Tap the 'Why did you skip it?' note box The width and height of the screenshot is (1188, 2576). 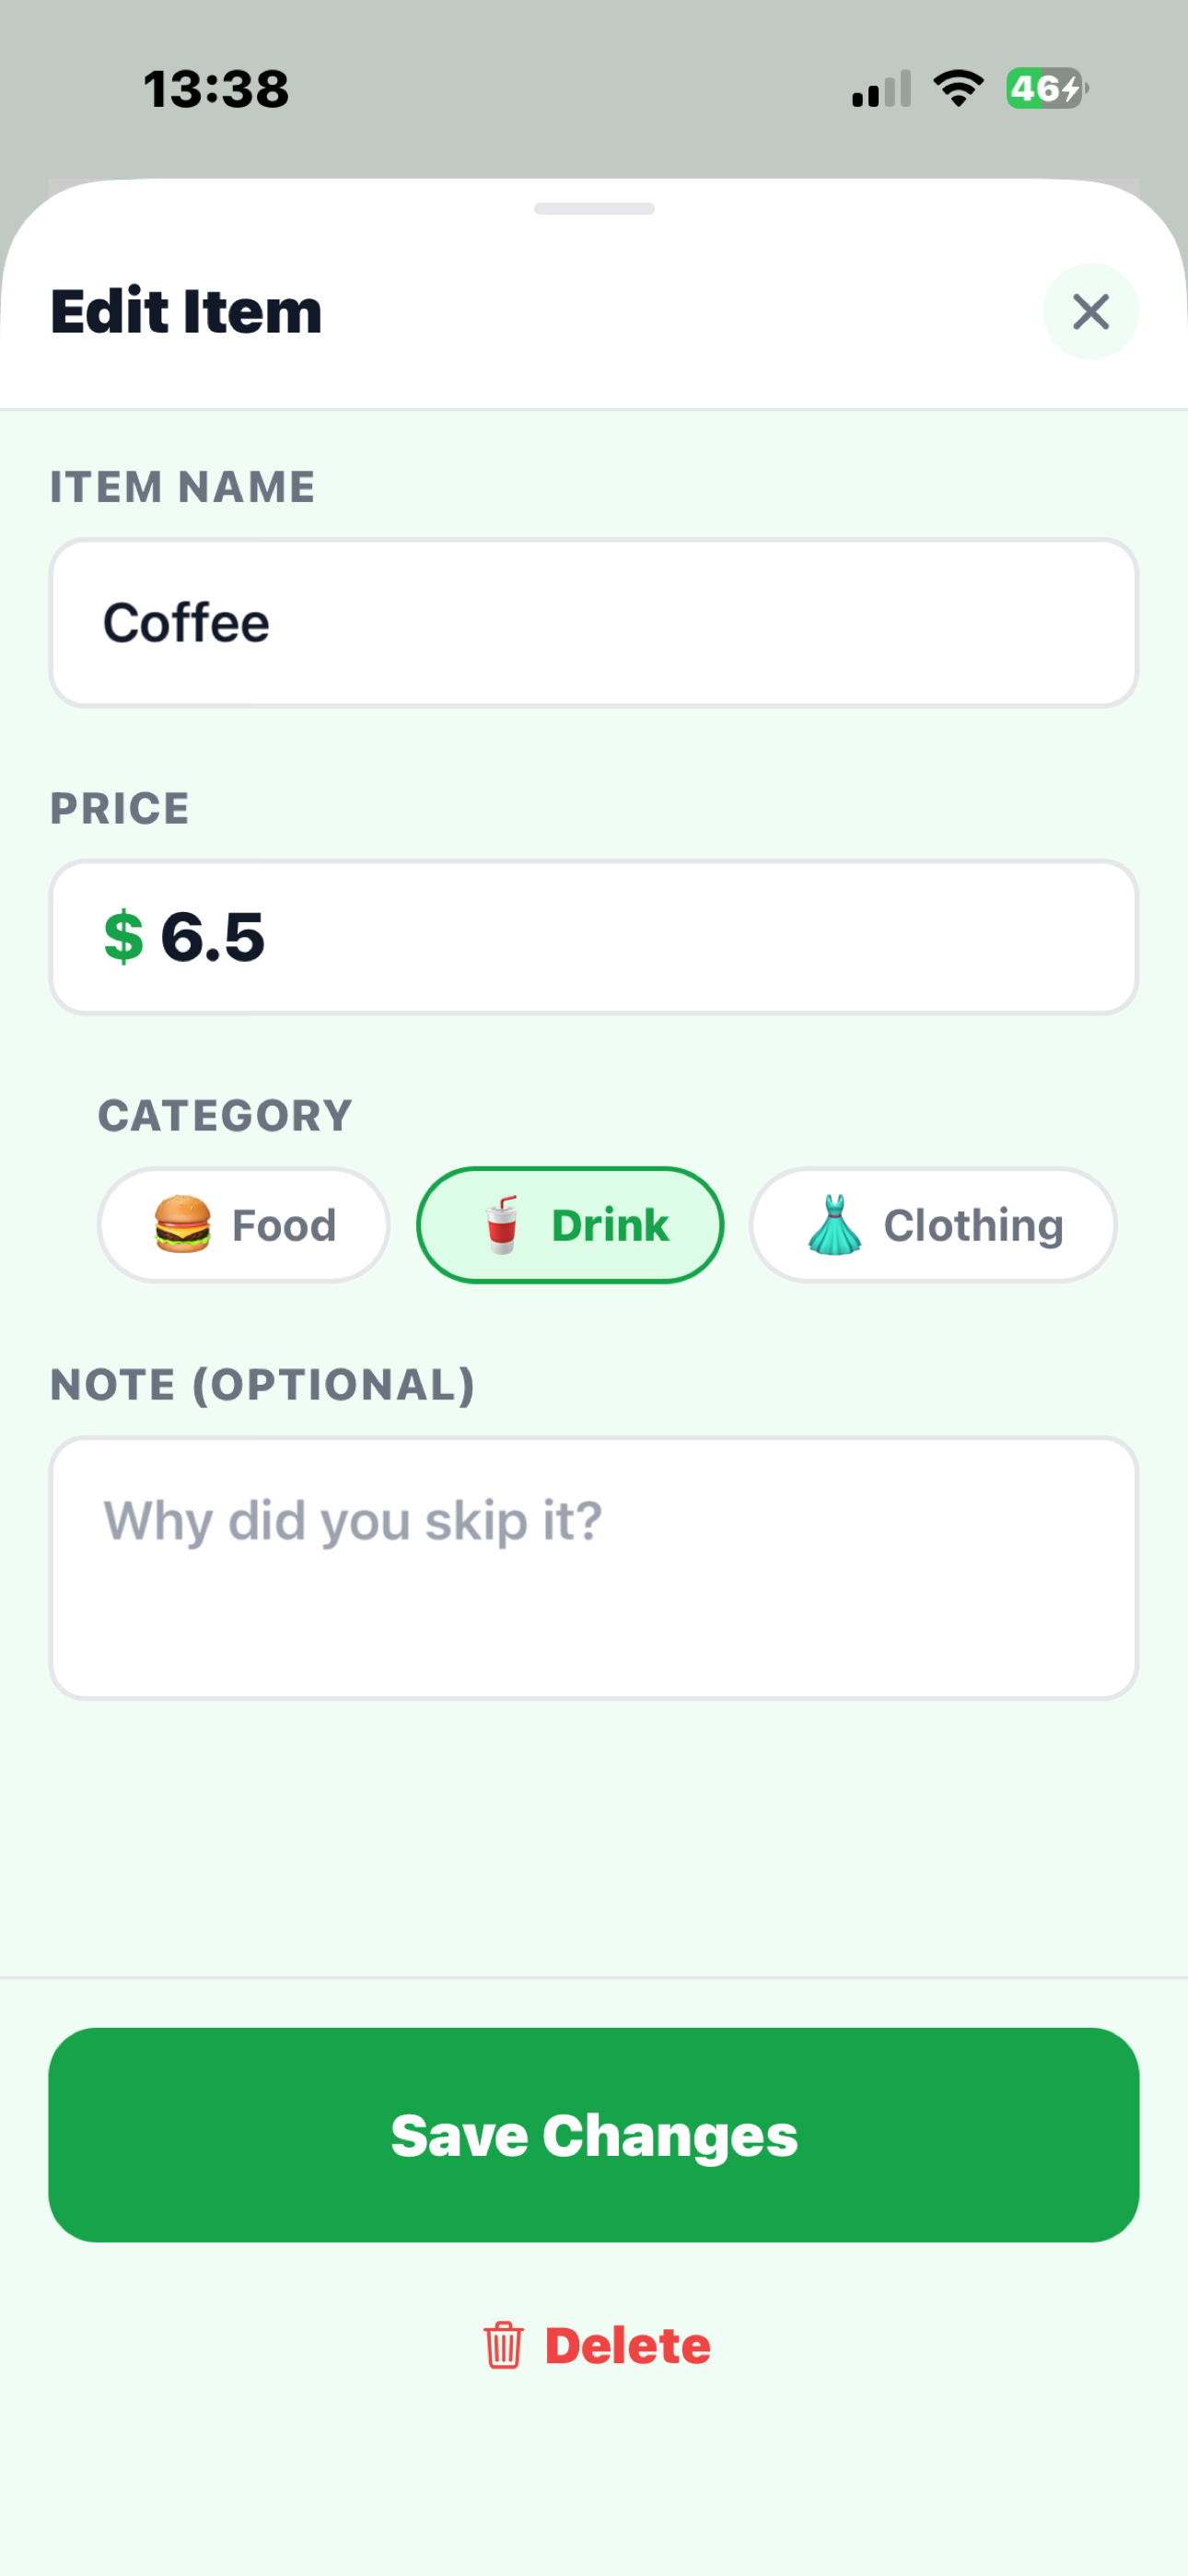tap(594, 1568)
